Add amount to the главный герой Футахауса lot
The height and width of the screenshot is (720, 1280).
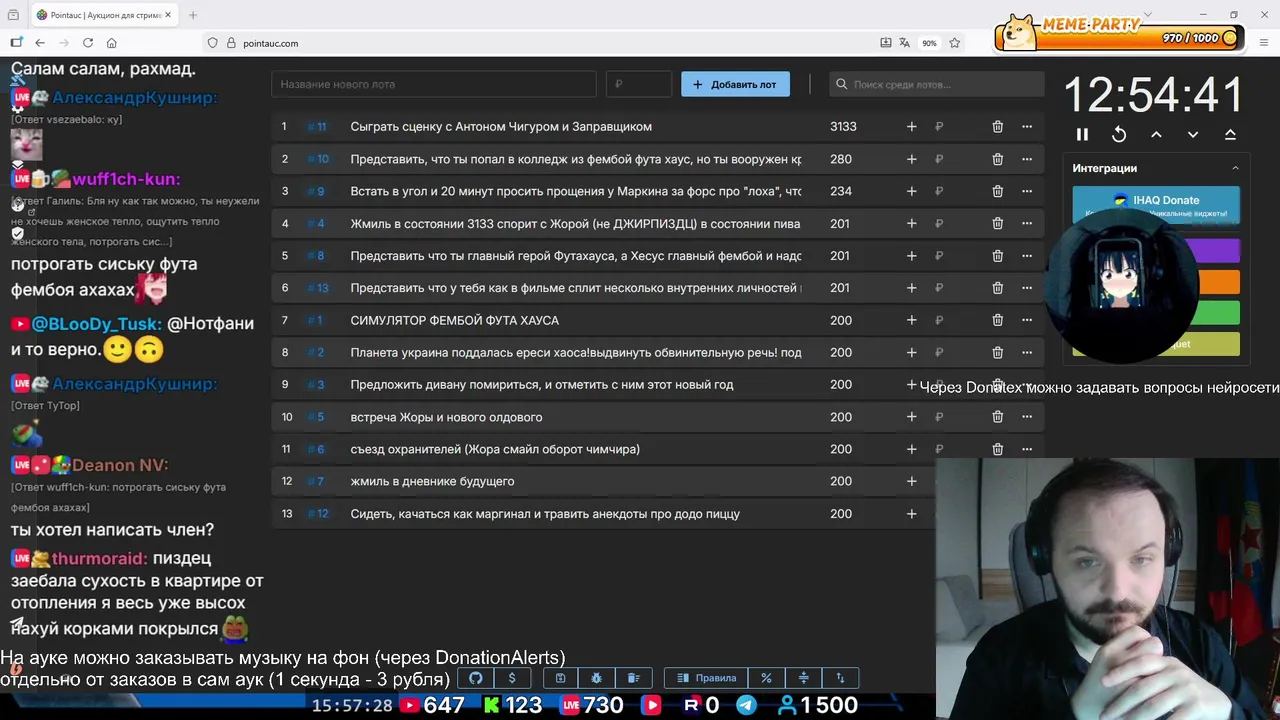pos(911,256)
